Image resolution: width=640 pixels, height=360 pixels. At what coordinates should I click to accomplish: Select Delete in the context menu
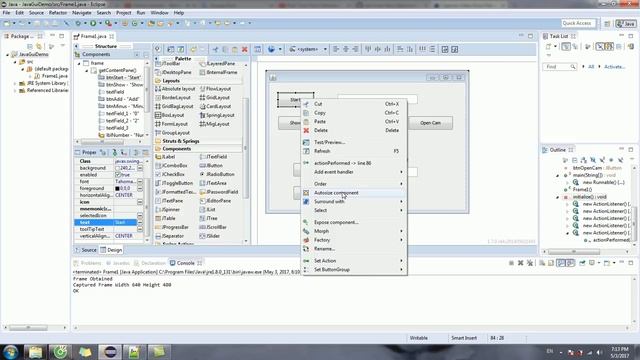(x=354, y=130)
